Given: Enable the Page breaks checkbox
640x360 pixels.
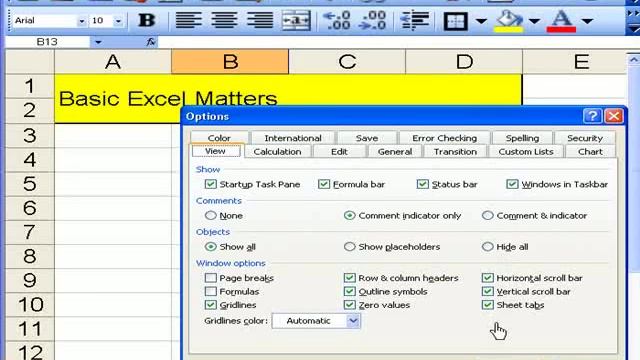Looking at the screenshot, I should [211, 278].
